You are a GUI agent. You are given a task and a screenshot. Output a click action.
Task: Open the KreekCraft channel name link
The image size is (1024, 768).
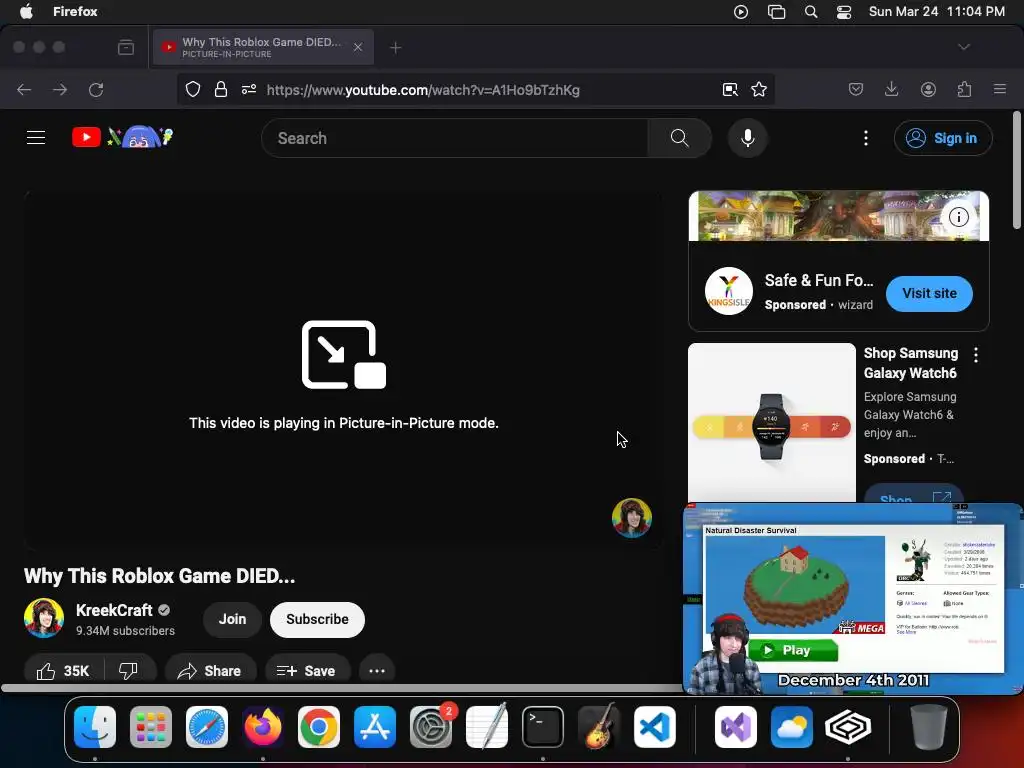point(114,610)
